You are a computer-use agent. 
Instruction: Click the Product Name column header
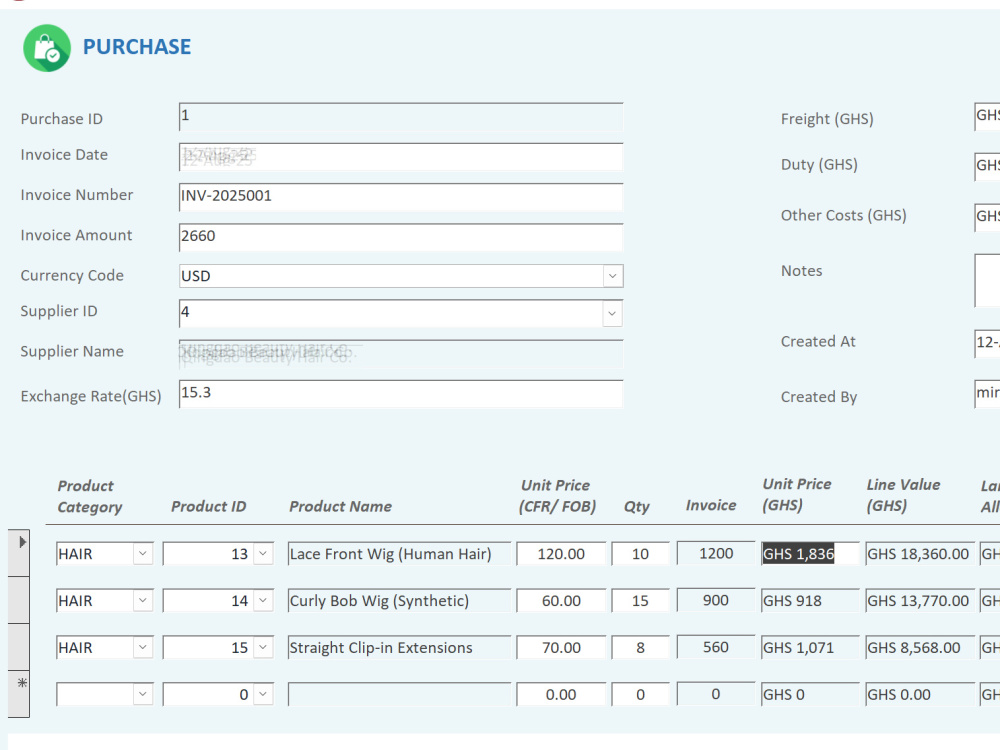[341, 506]
